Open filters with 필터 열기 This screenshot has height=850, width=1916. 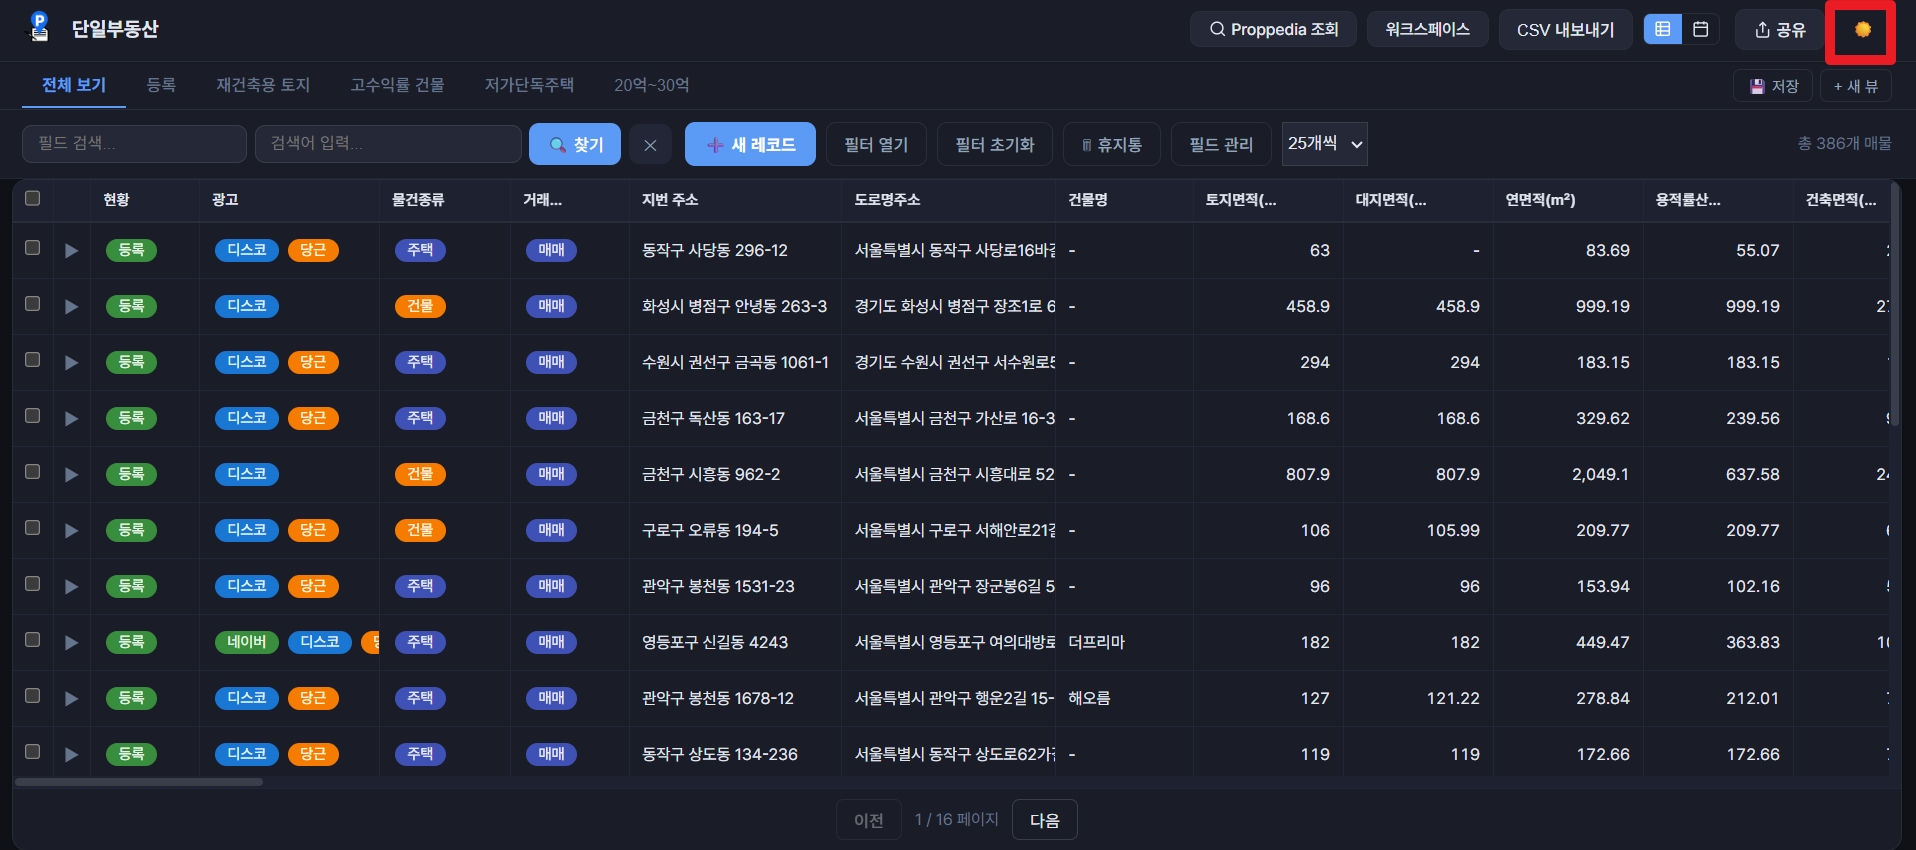876,145
